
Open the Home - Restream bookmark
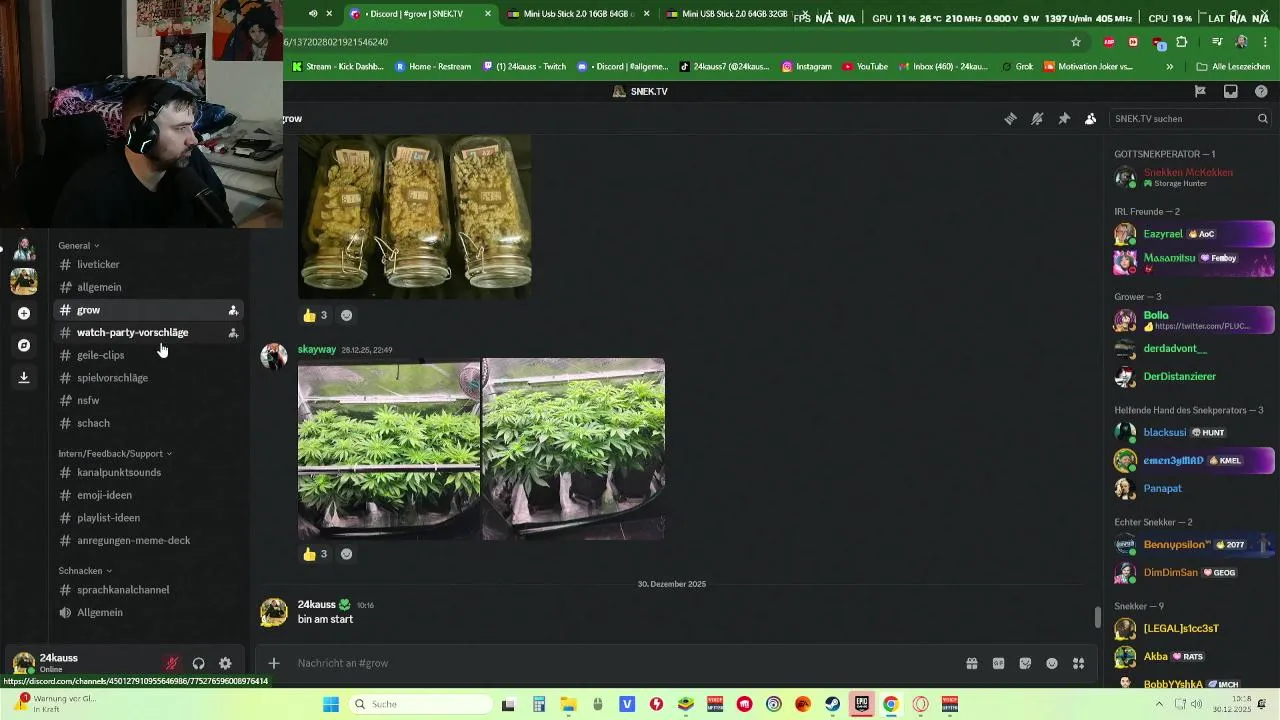click(x=433, y=67)
